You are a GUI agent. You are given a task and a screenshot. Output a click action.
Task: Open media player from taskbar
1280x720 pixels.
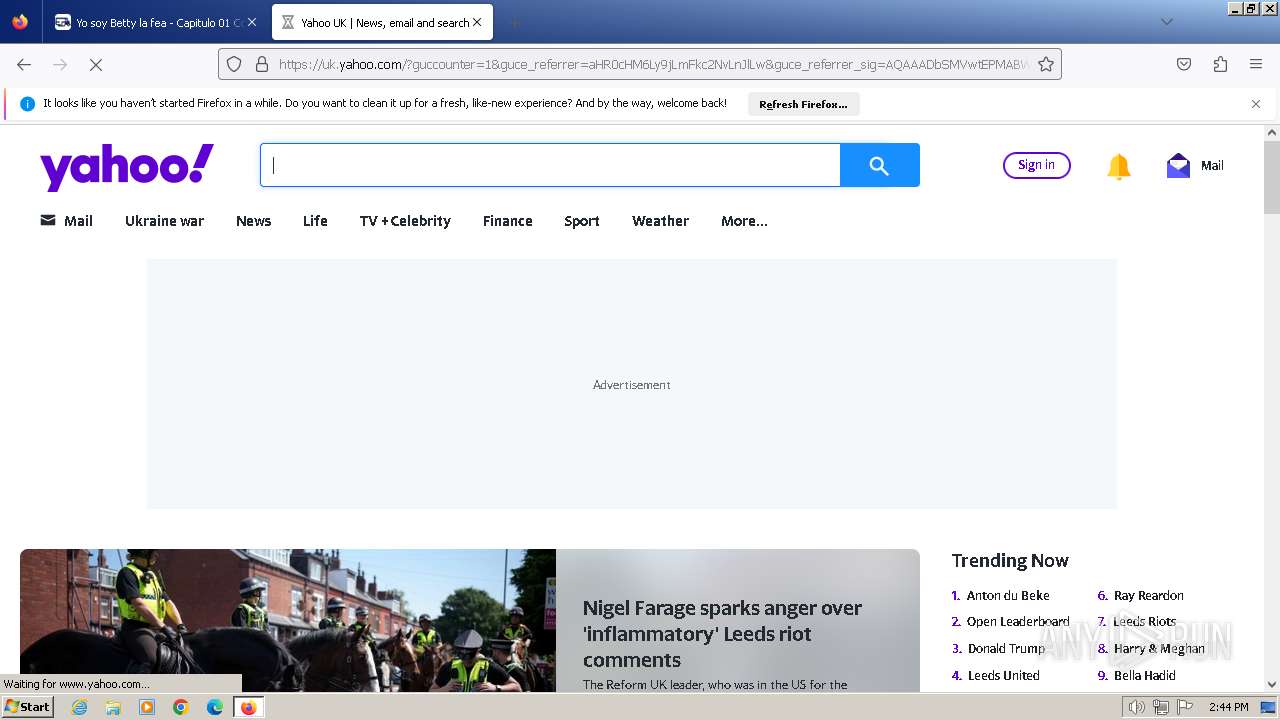[147, 707]
